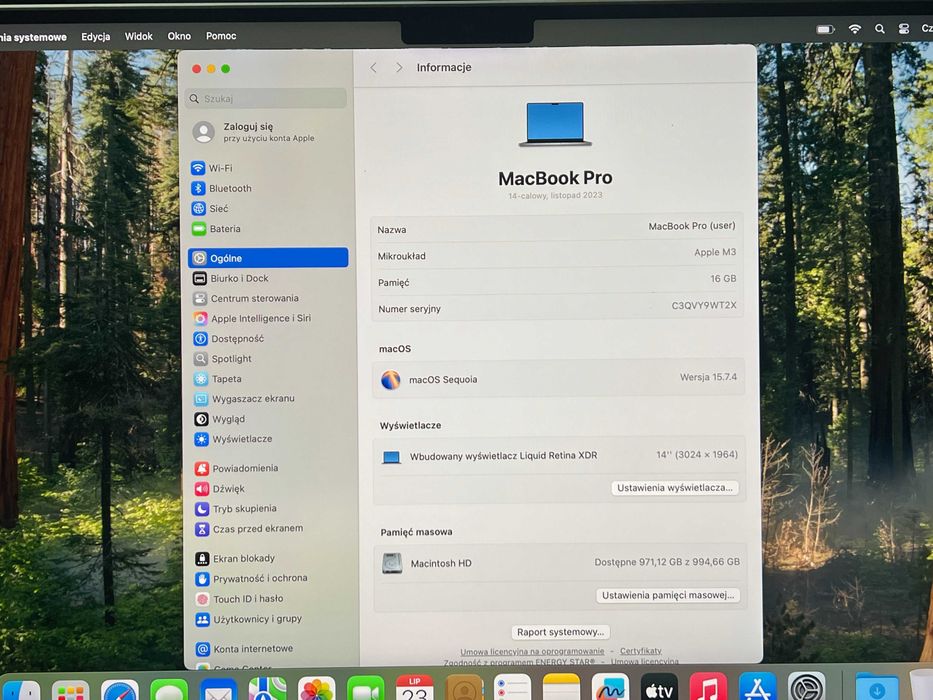Open Konta internetowe settings
Screen dimensions: 933x700
245,649
